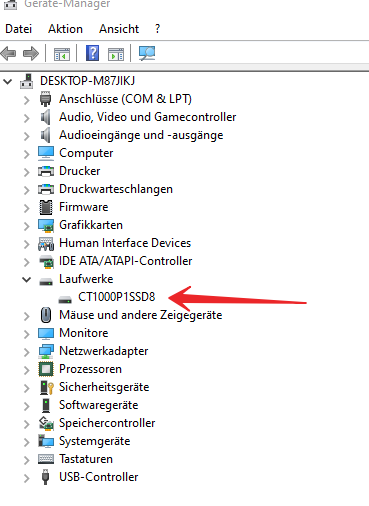Collapse the DESKTOP-M87JIKJ root node

coord(8,81)
